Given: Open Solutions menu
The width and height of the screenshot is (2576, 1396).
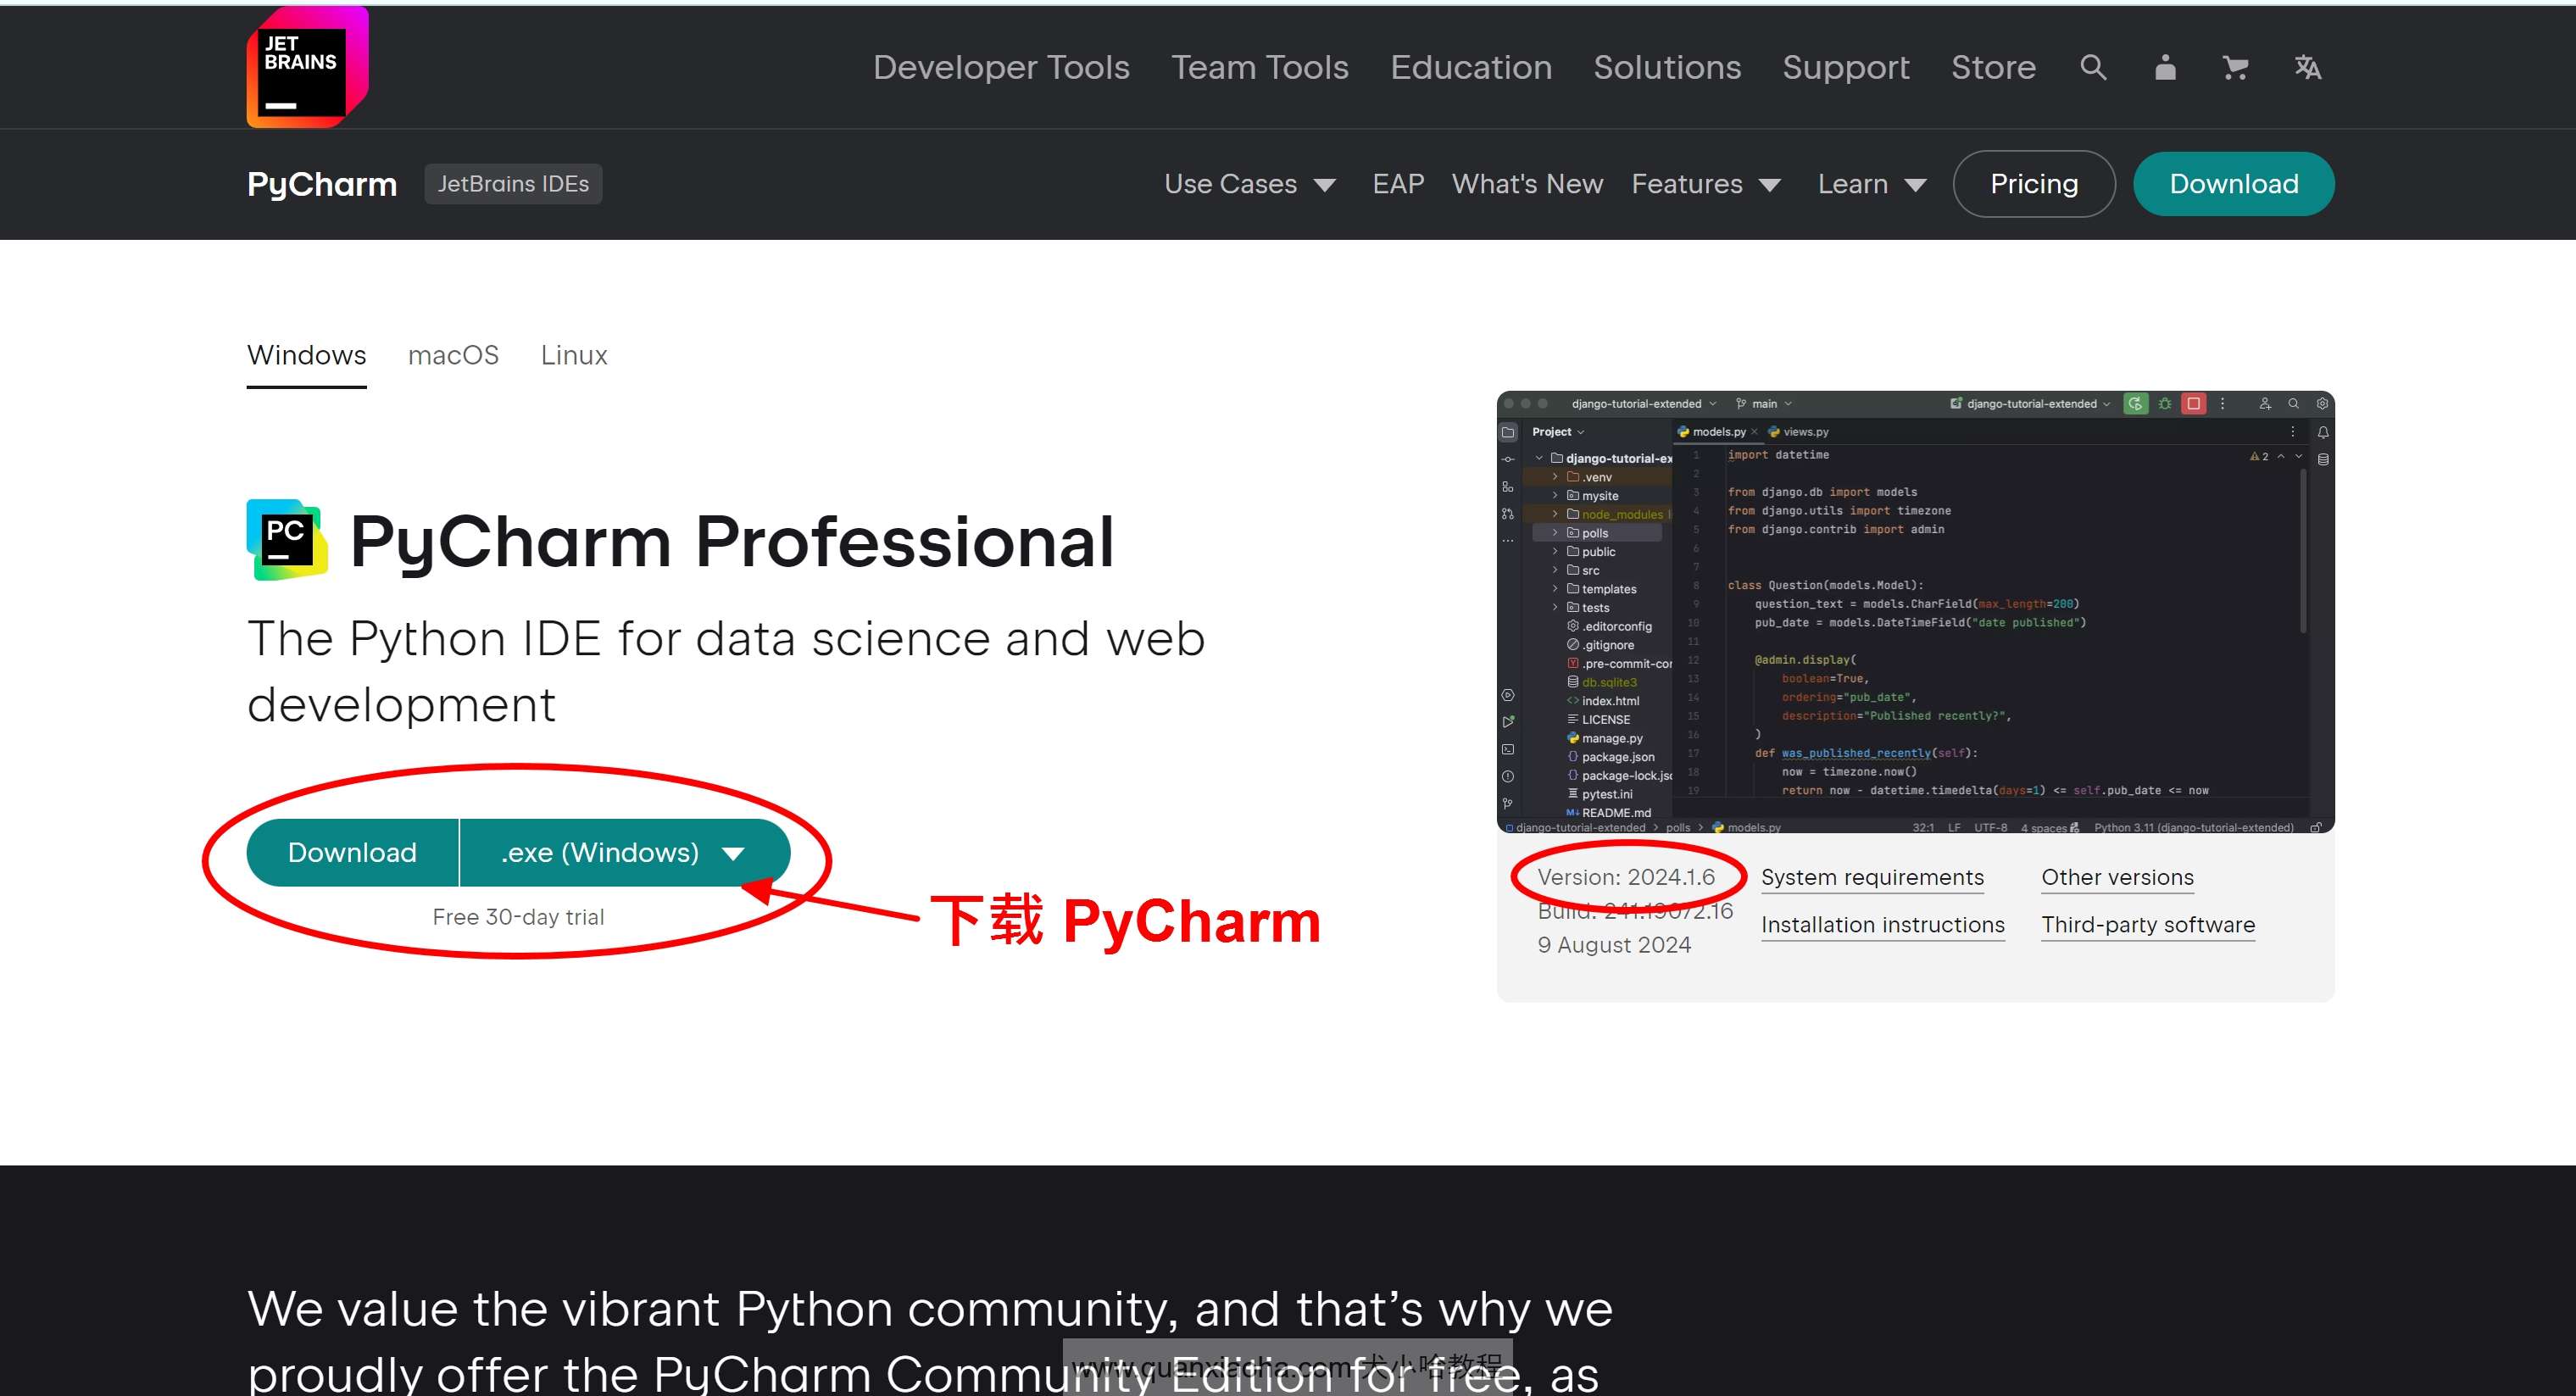Looking at the screenshot, I should pyautogui.click(x=1667, y=67).
